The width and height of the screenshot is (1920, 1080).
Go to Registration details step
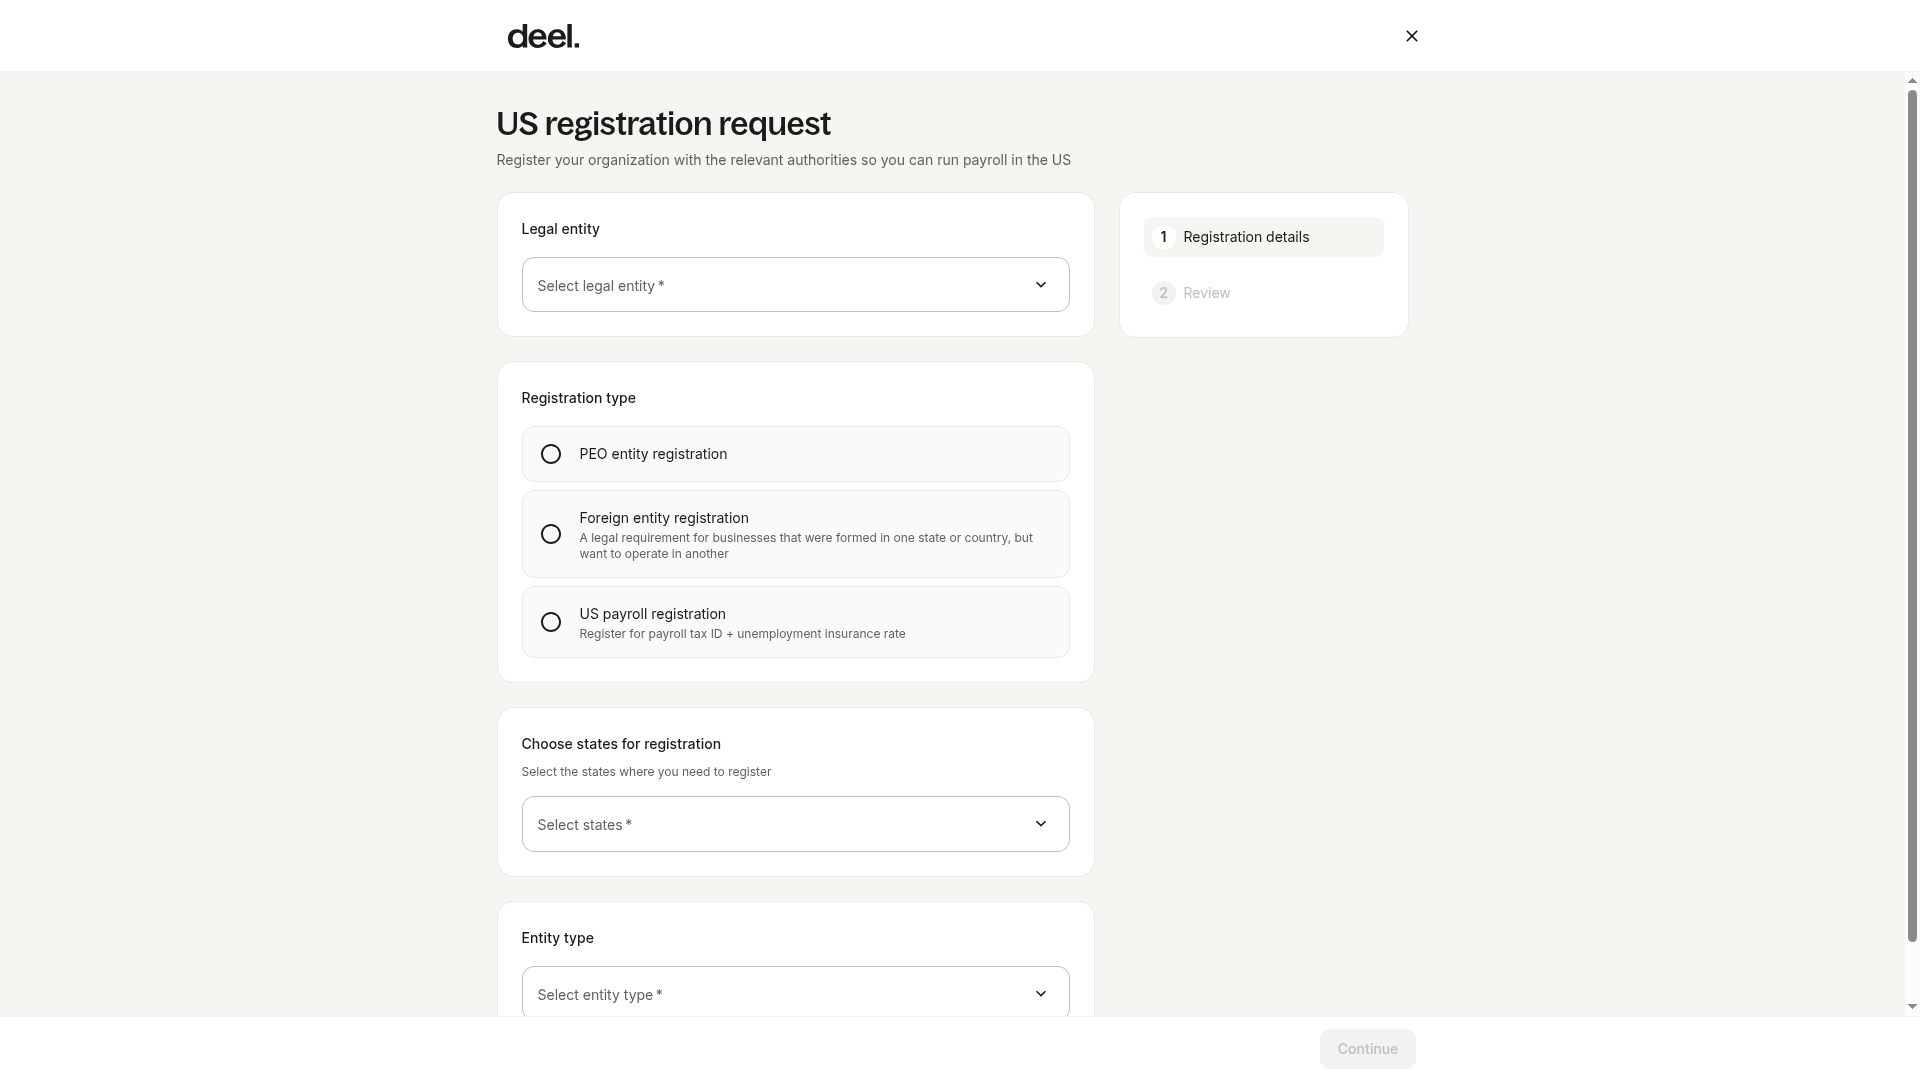(x=1263, y=237)
